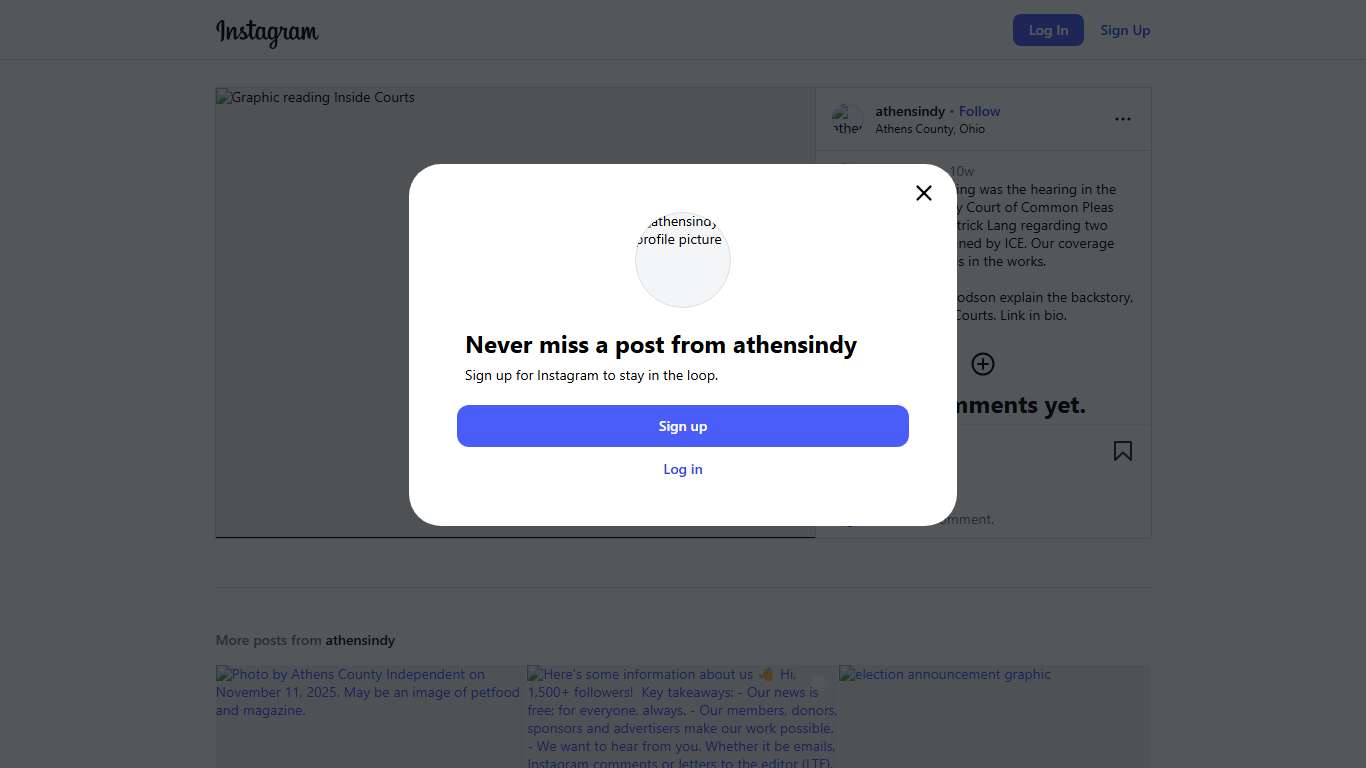Open the Athens County, Ohio location
Viewport: 1366px width, 768px height.
[930, 129]
